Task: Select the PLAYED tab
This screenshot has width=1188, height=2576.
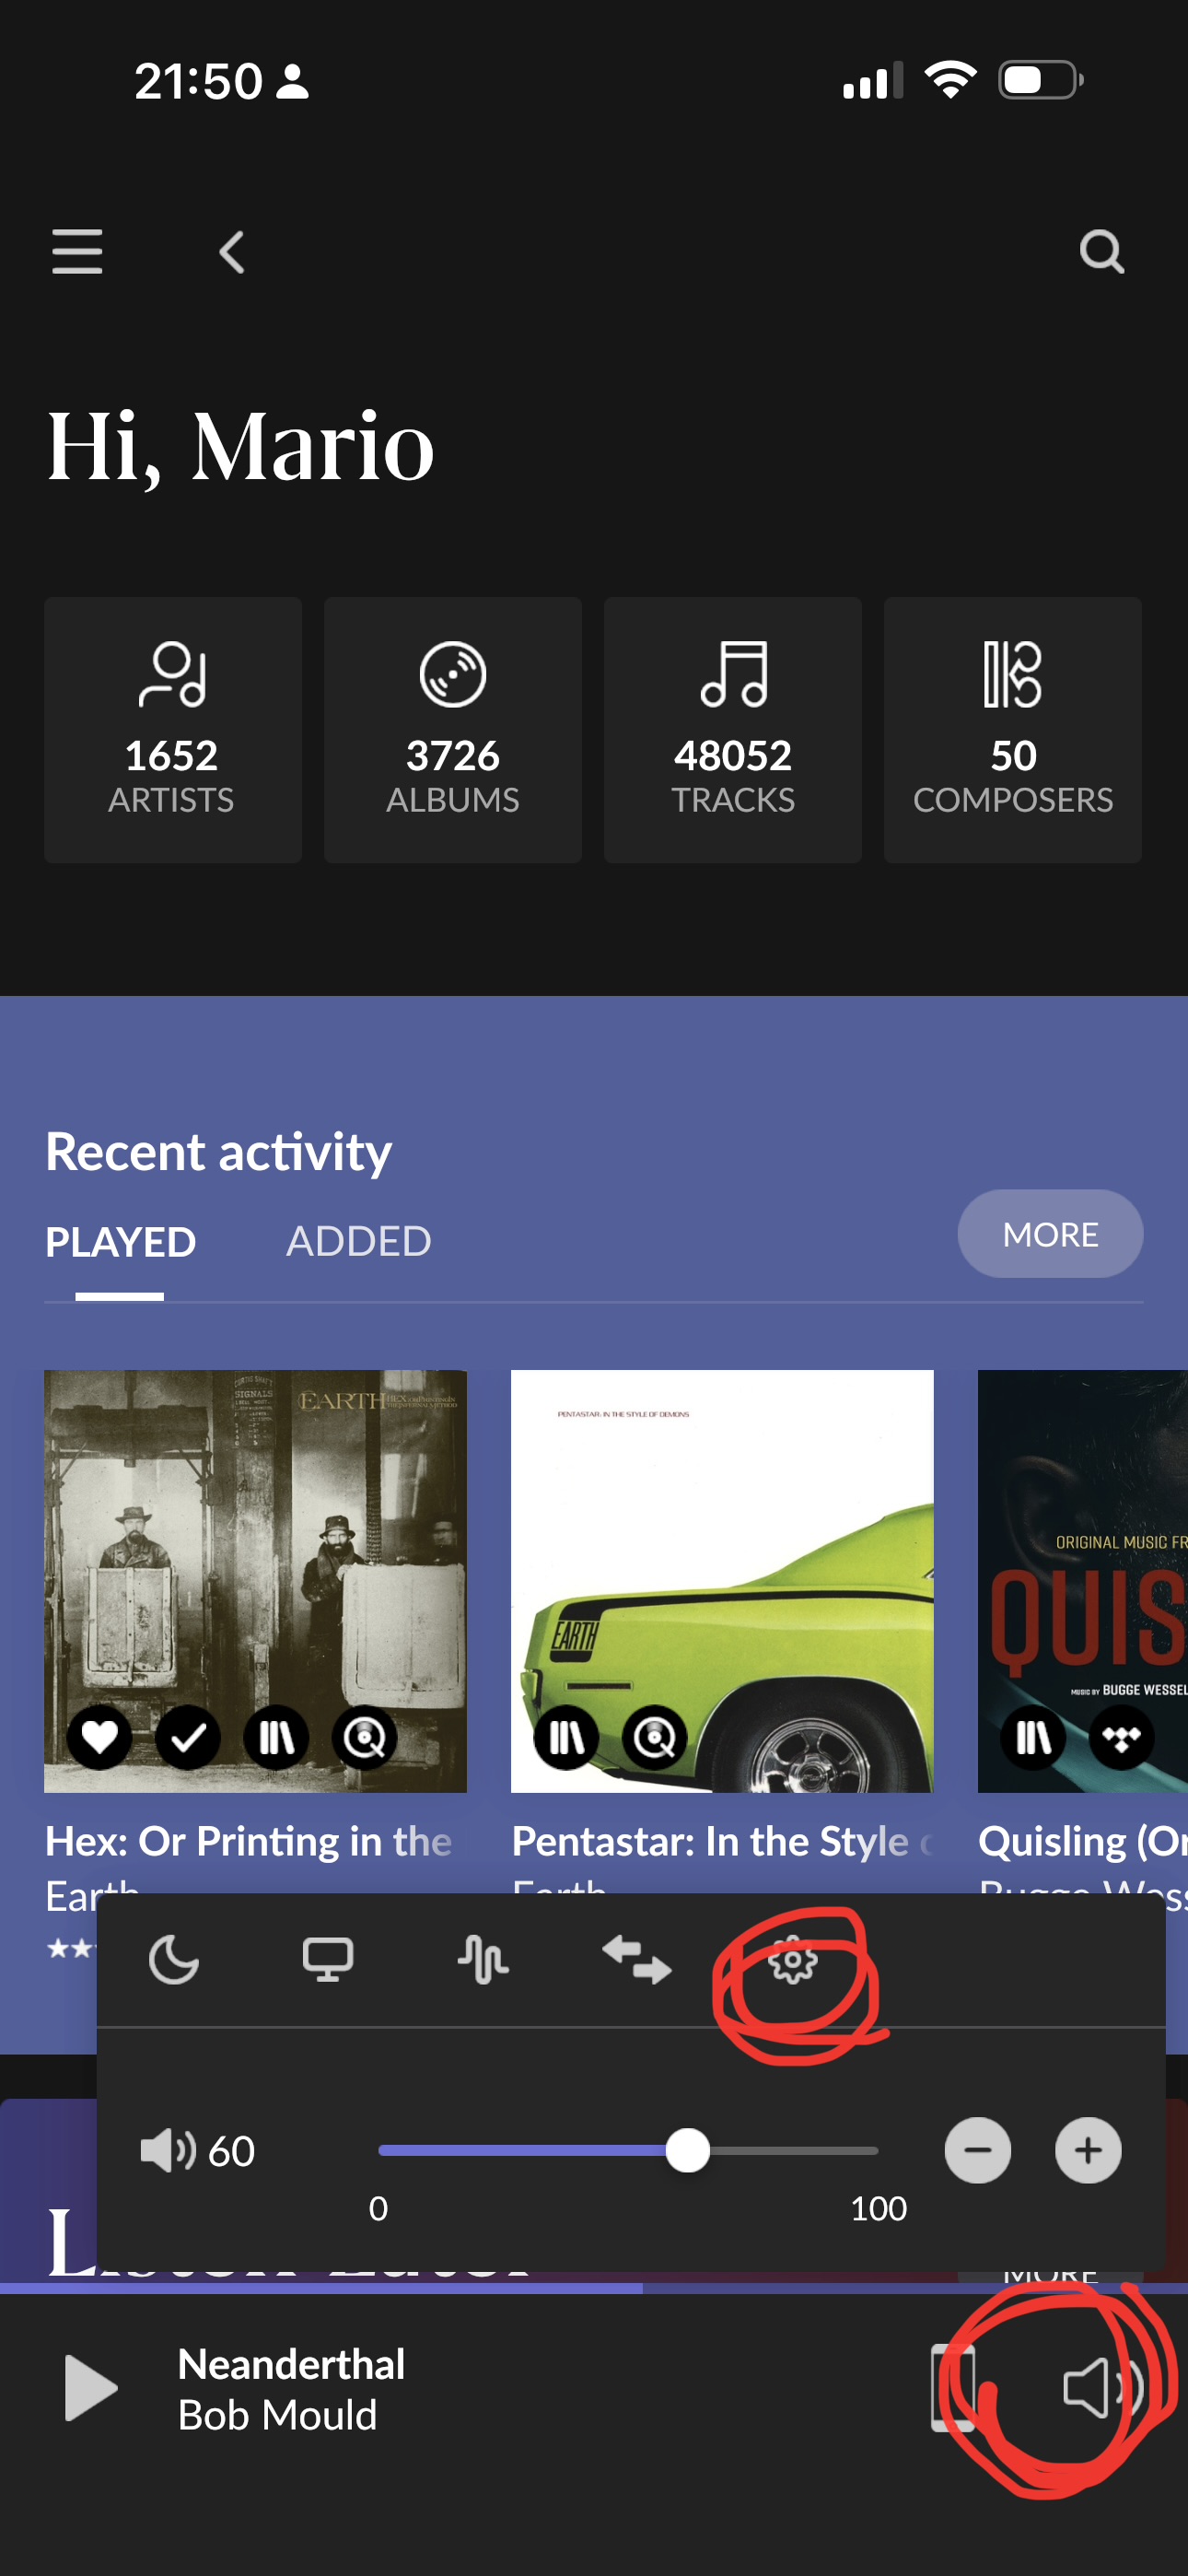Action: pos(120,1242)
